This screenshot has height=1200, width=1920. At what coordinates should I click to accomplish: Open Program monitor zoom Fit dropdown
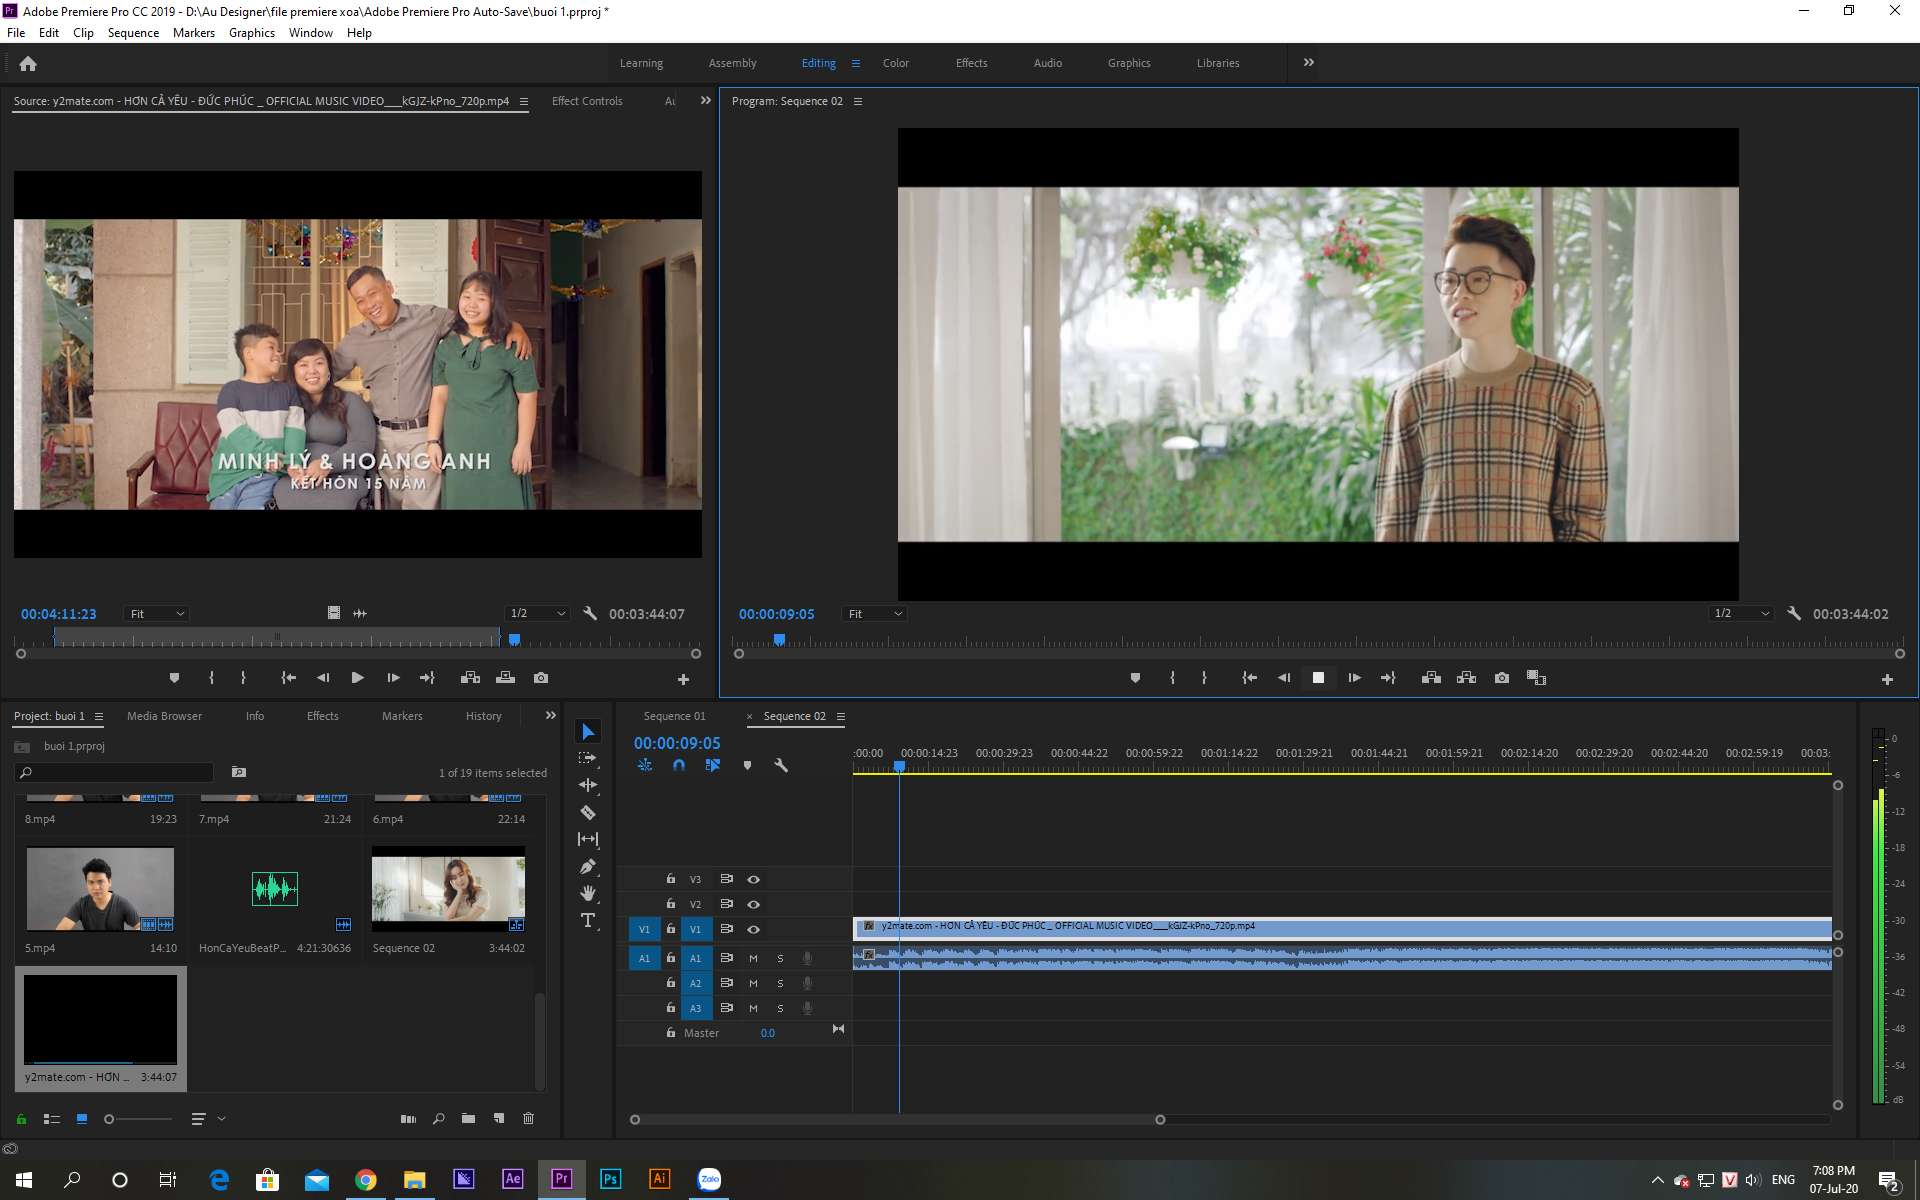click(x=875, y=614)
